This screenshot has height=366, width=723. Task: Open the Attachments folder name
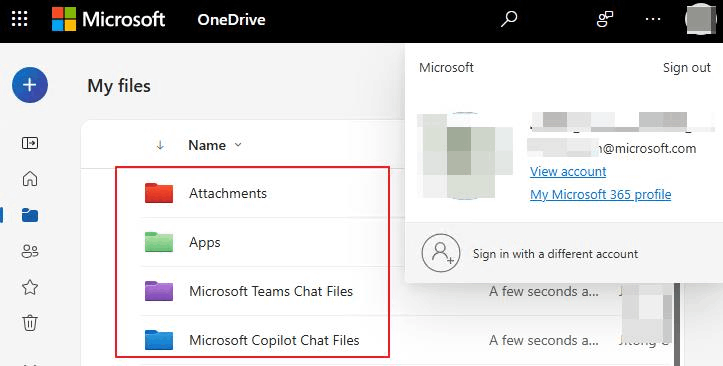228,193
